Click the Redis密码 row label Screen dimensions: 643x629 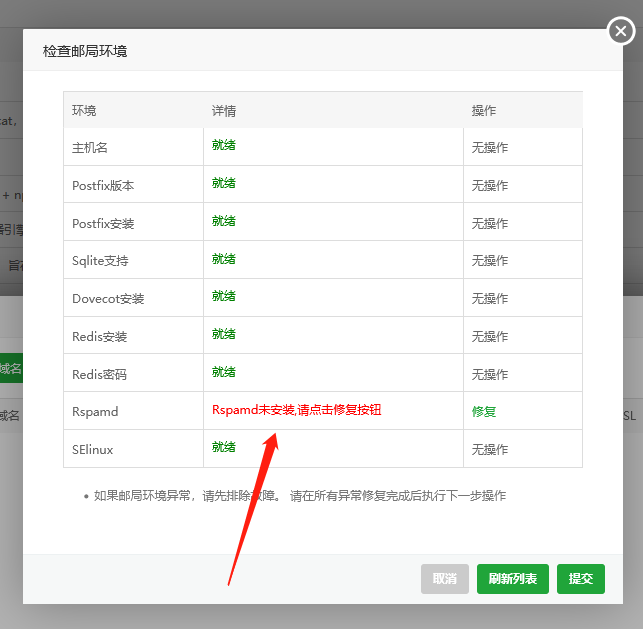pos(99,374)
